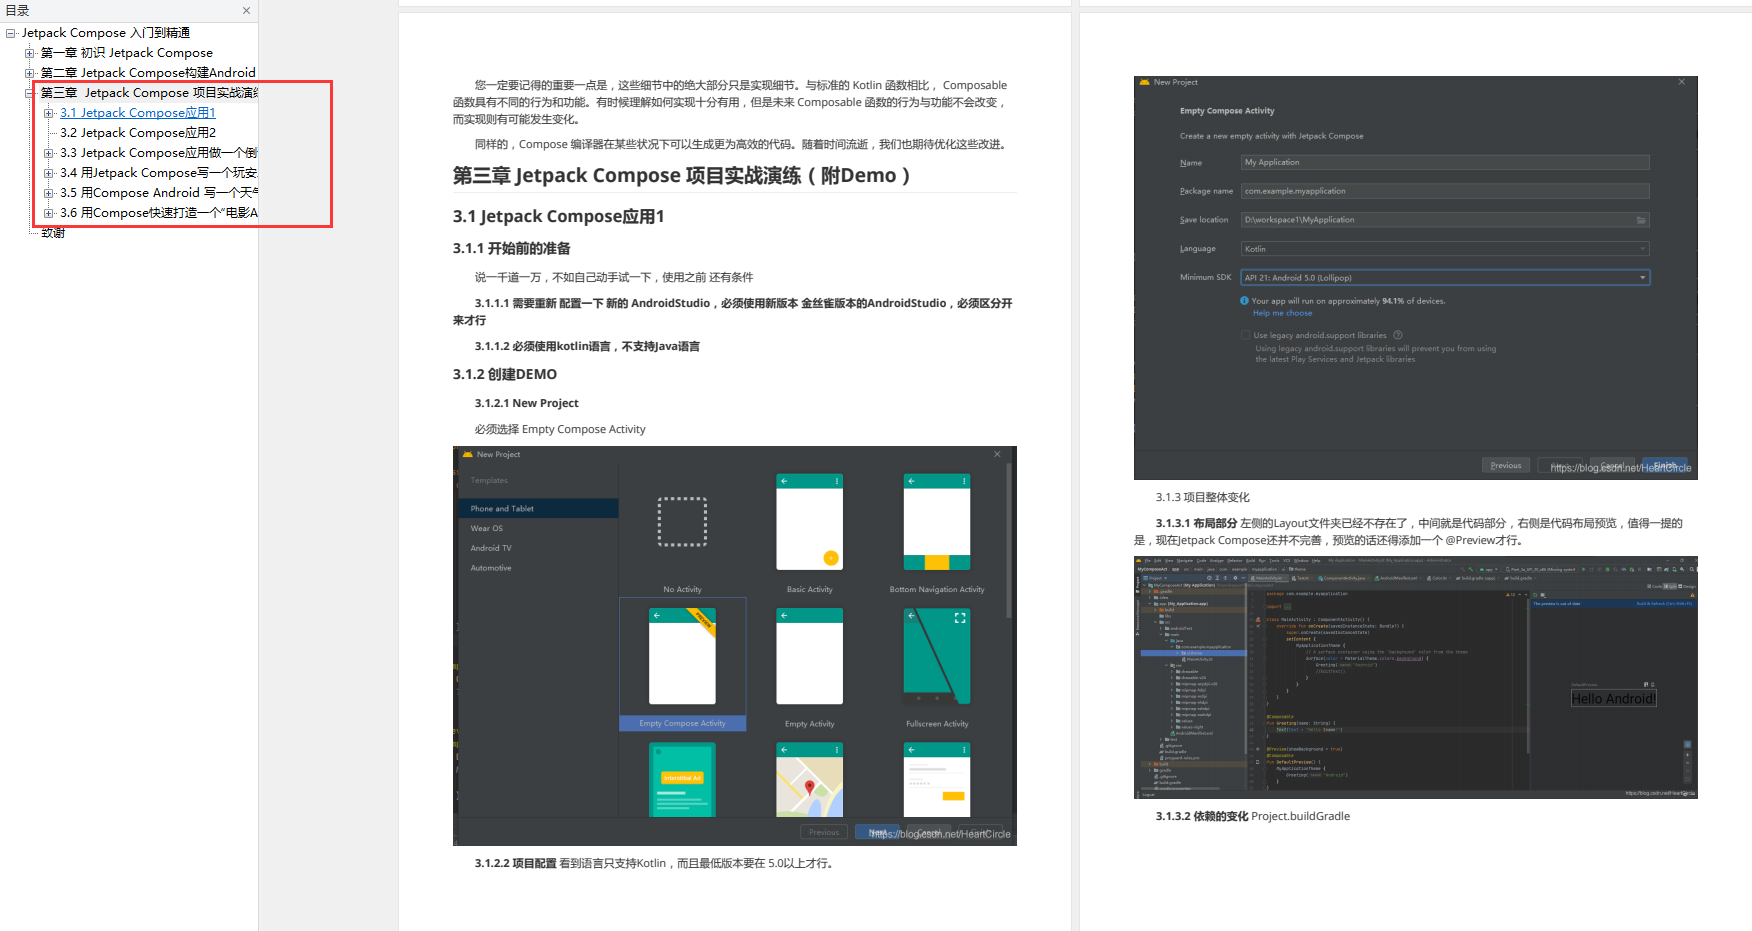Click the 3.1.2.1 New Project subheading
The height and width of the screenshot is (931, 1752).
point(526,403)
